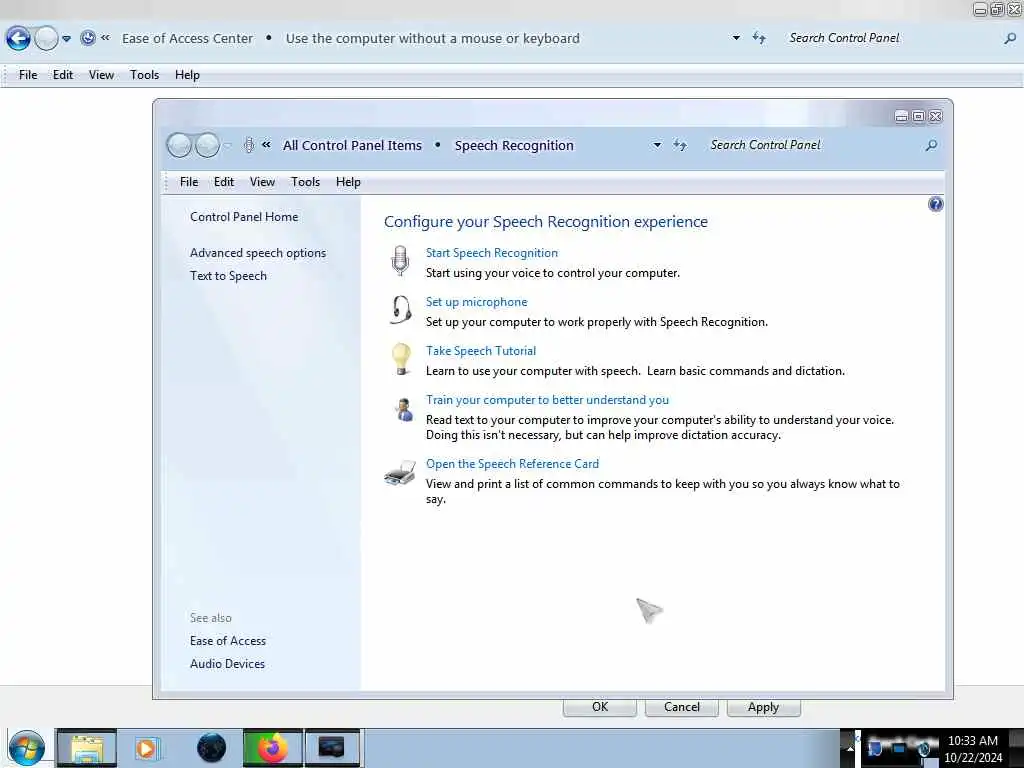Viewport: 1024px width, 768px height.
Task: Click Search Control Panel field in Speech Recognition window
Action: pyautogui.click(x=813, y=145)
